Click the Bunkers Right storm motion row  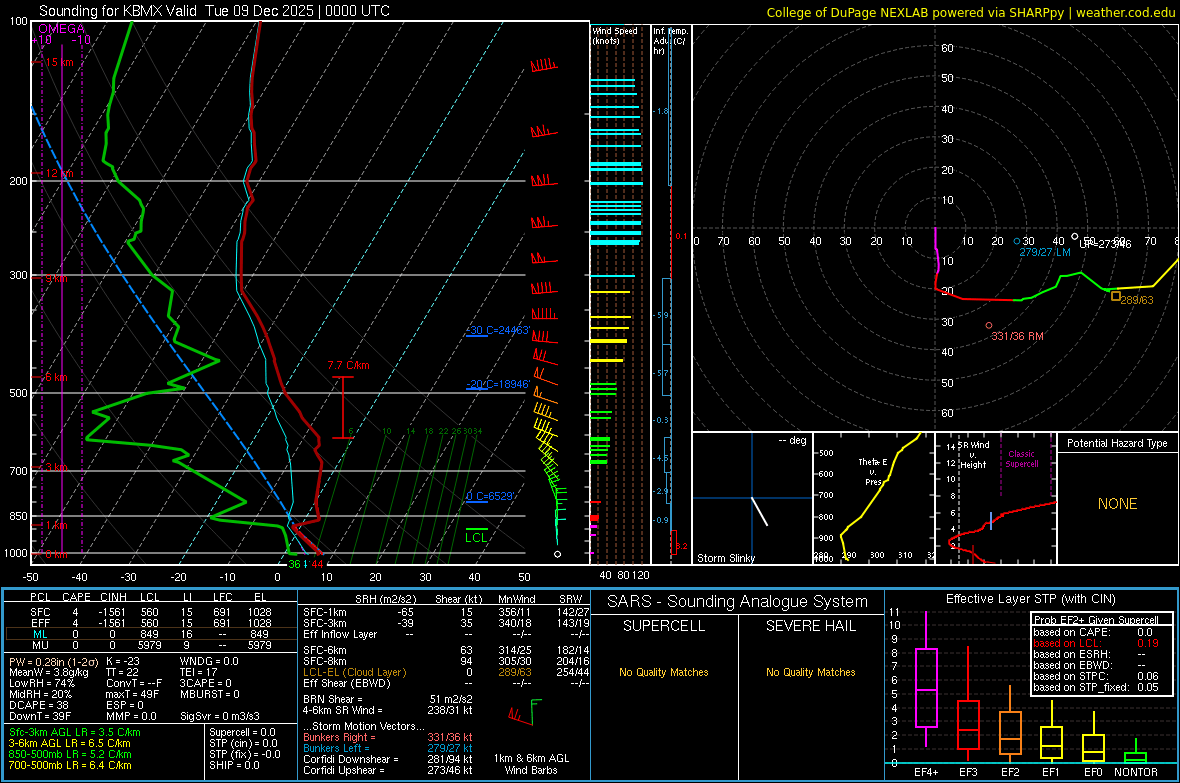(x=388, y=737)
